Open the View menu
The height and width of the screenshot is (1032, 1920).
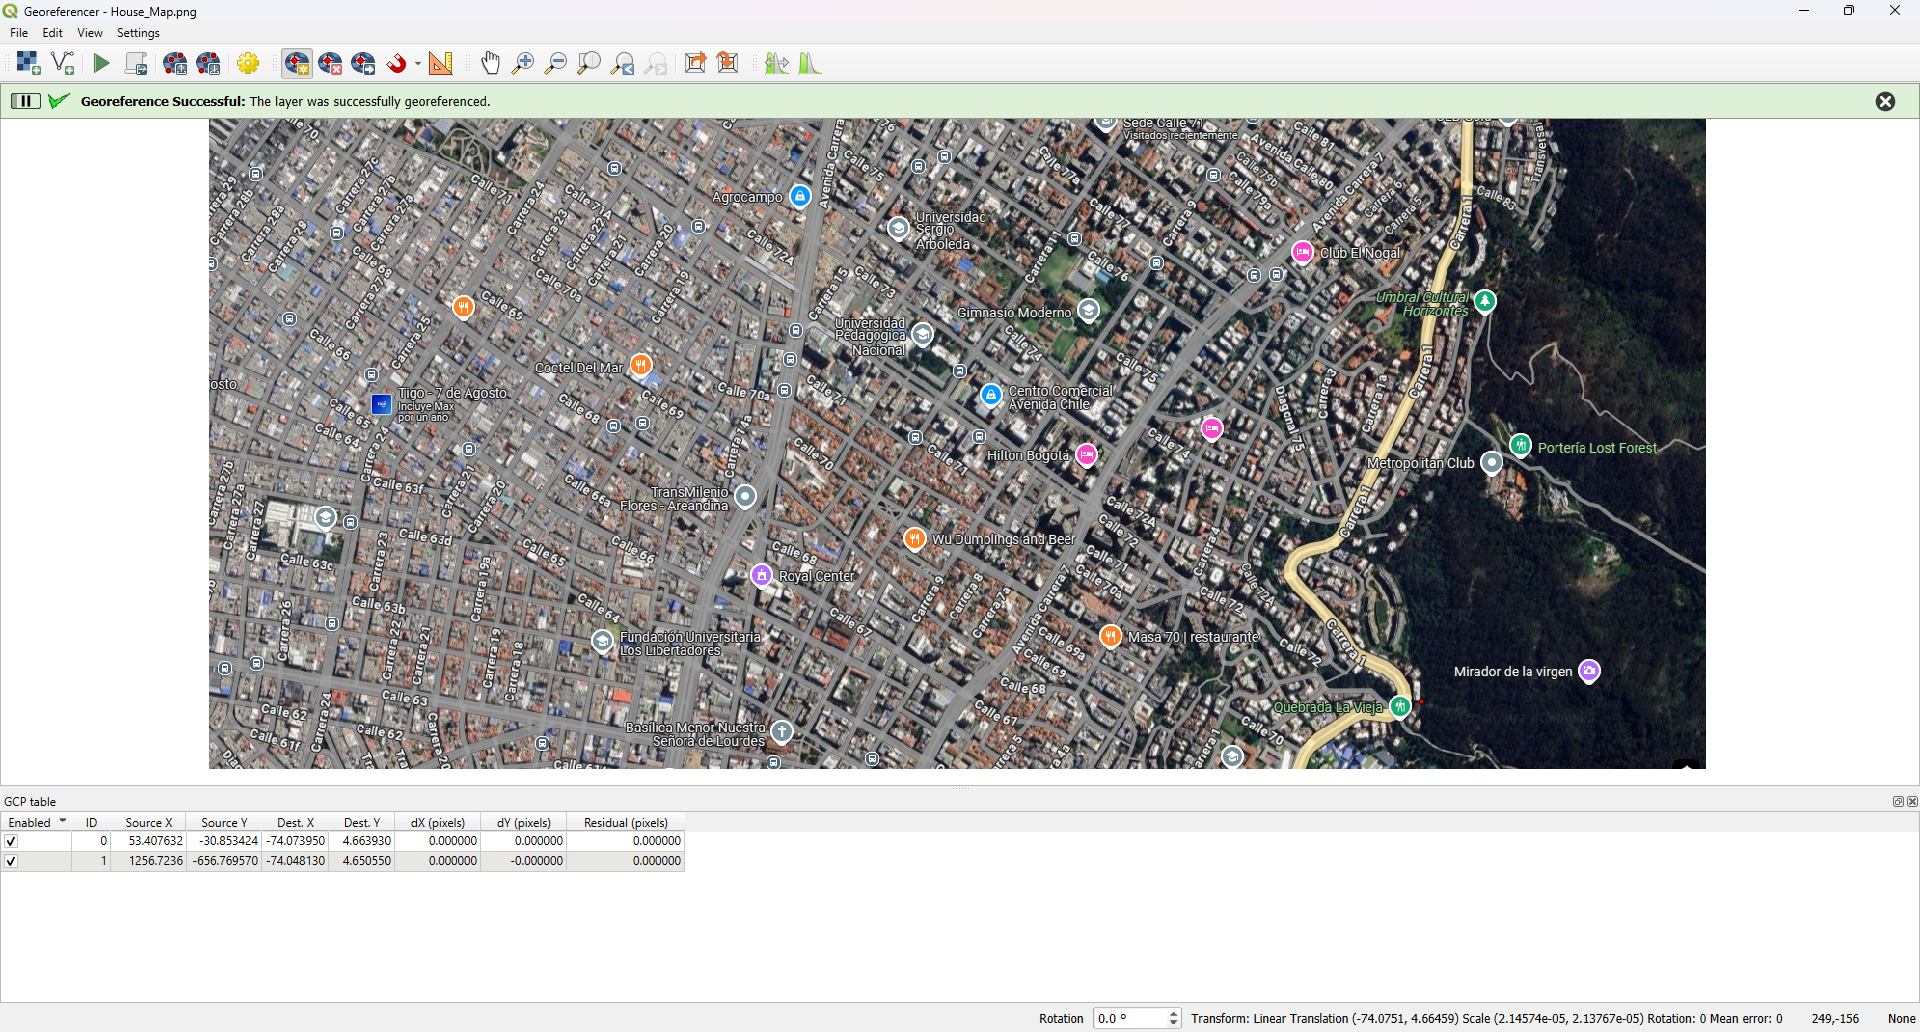[90, 33]
